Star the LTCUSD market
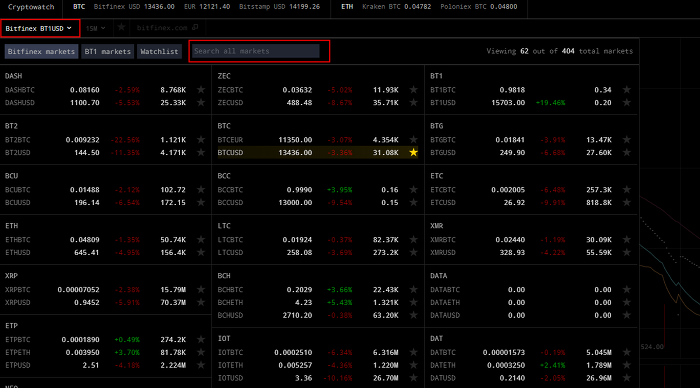This screenshot has width=700, height=388. pyautogui.click(x=413, y=252)
